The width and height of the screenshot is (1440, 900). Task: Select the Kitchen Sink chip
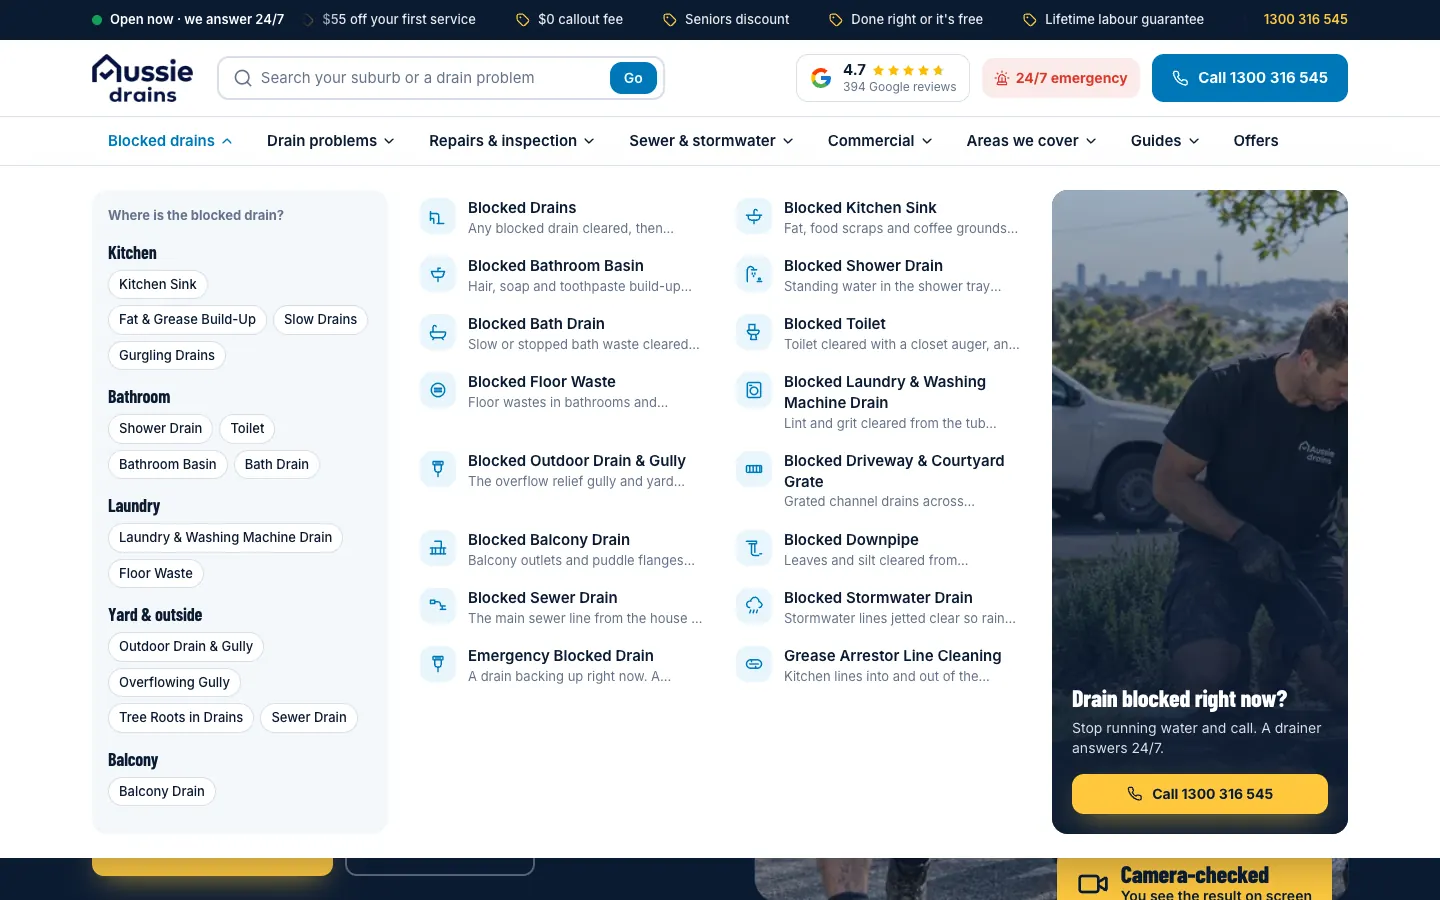(x=158, y=285)
